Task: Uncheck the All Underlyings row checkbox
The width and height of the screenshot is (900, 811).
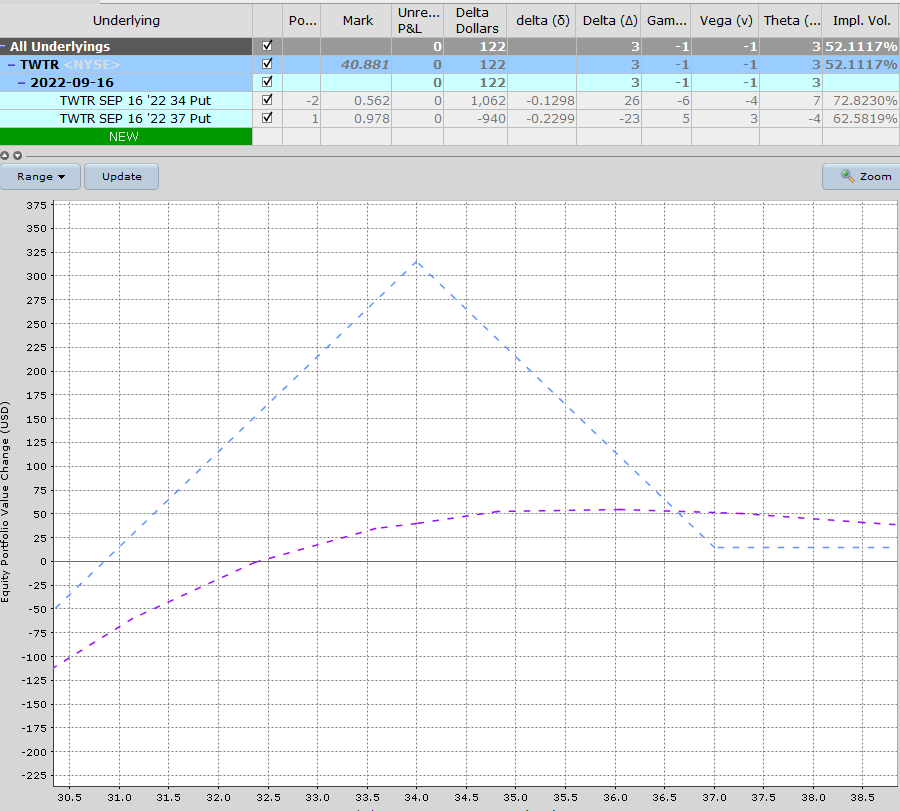Action: [266, 46]
